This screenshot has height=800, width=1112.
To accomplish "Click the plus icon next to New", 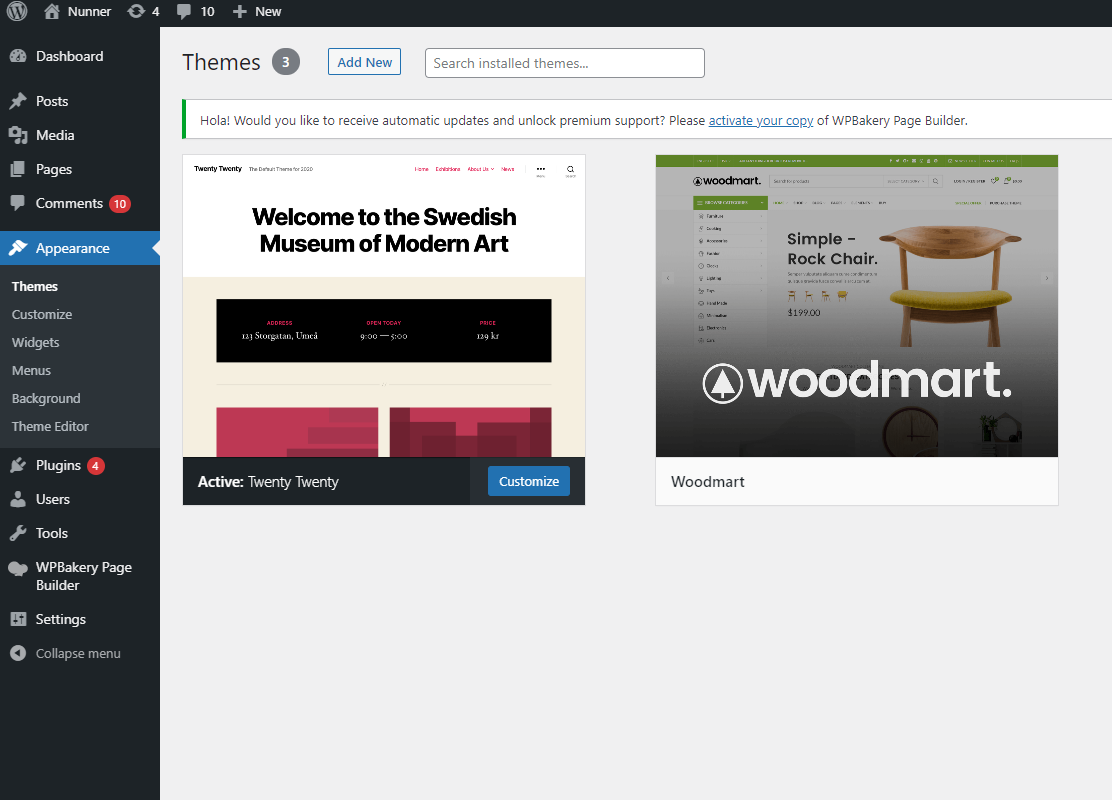I will [240, 11].
